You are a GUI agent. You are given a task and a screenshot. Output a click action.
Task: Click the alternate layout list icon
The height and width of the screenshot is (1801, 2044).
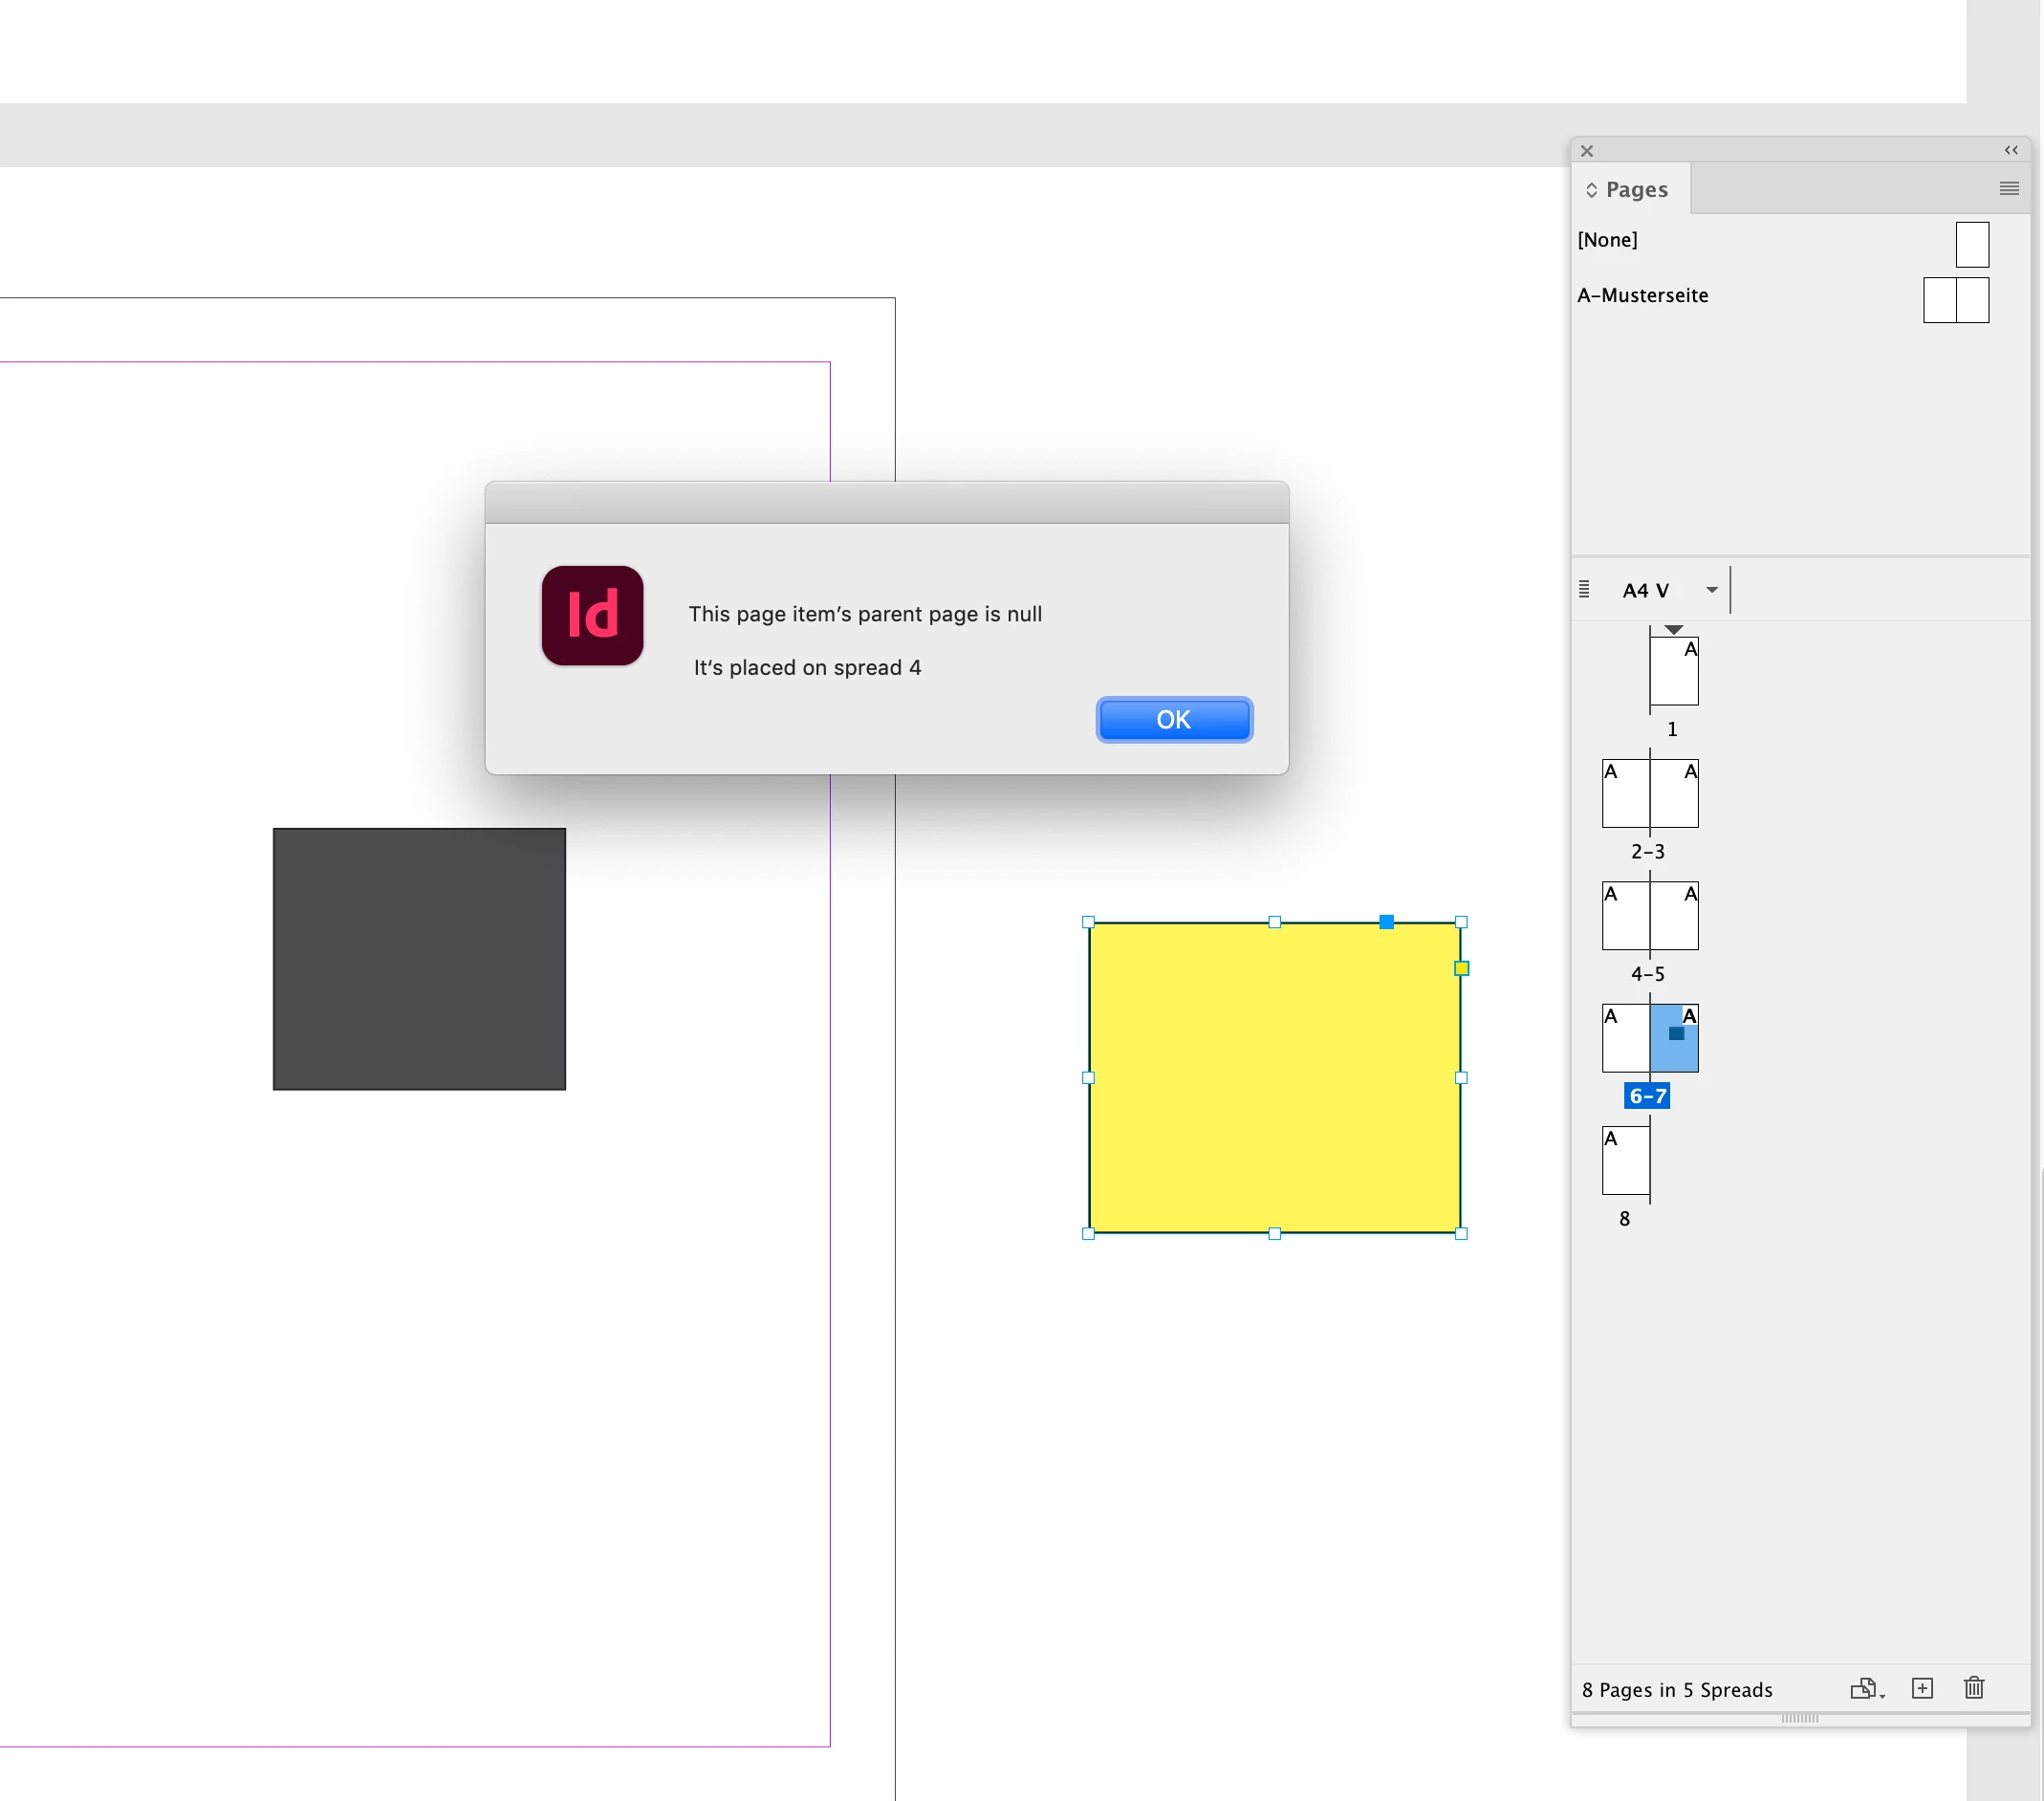pos(1584,590)
